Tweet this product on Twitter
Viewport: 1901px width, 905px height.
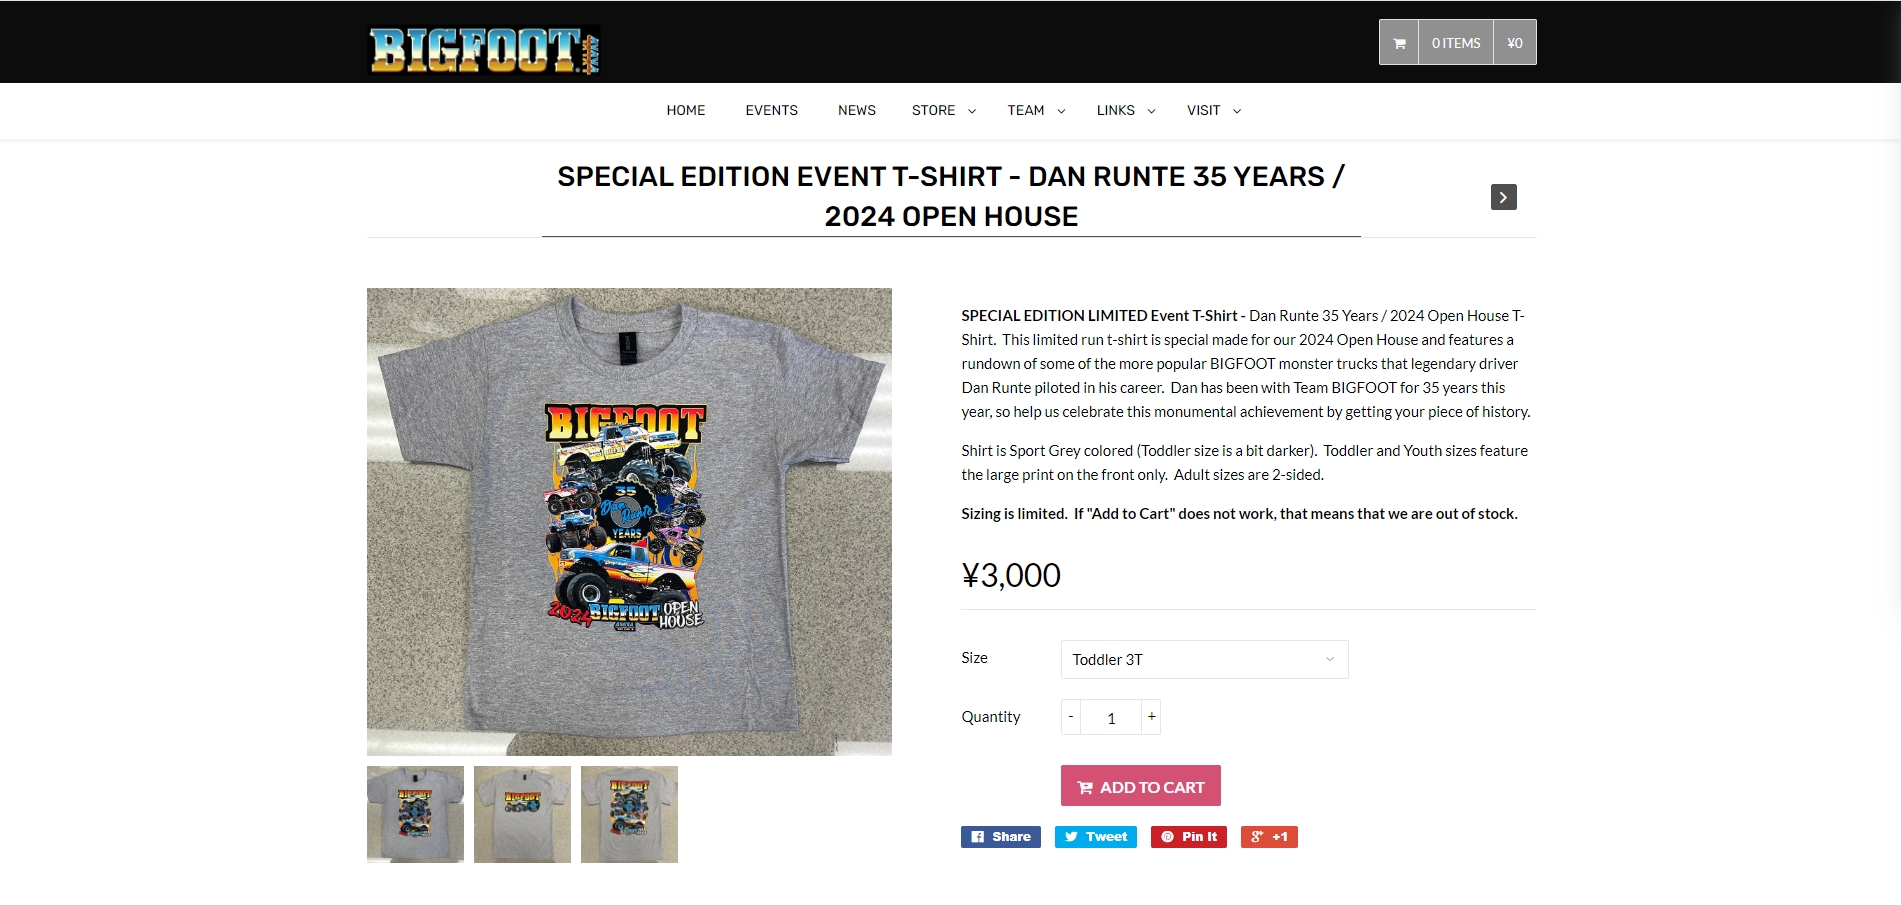[x=1095, y=837]
